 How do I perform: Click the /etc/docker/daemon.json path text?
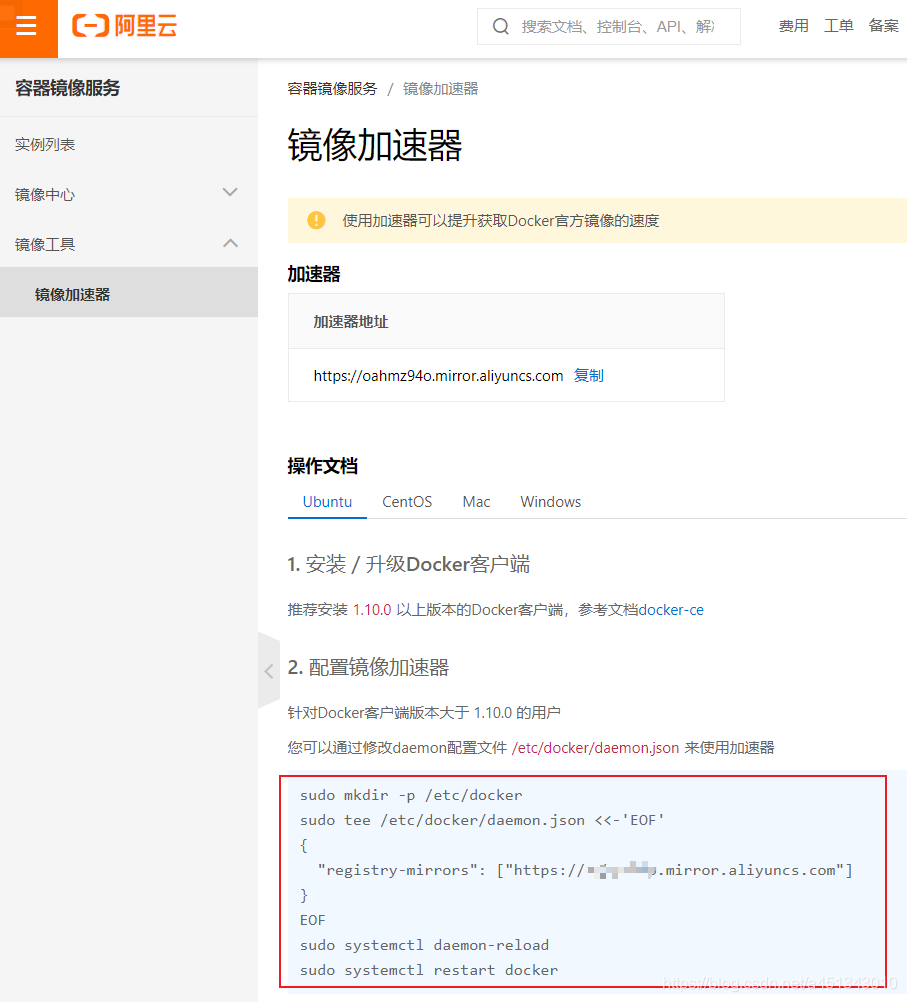click(595, 748)
